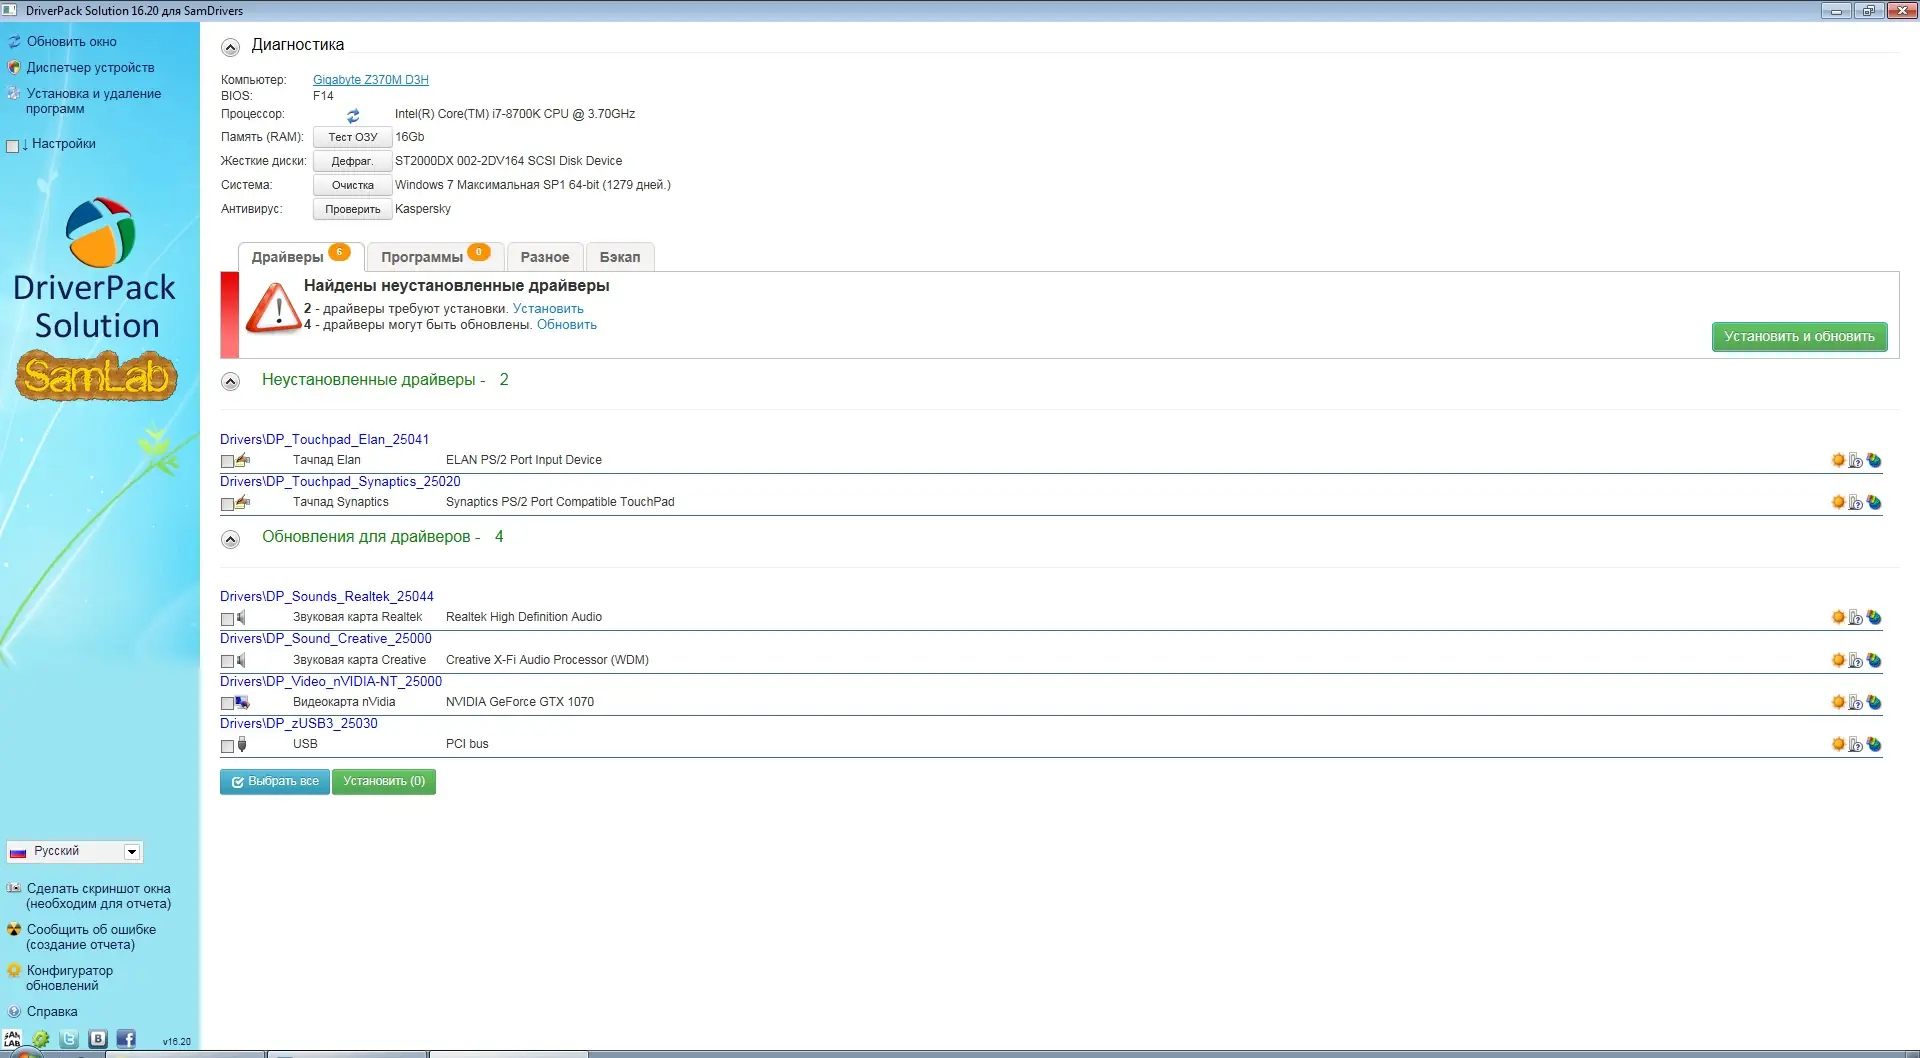Click the device help icon for Creative X-Fi

pos(1856,661)
